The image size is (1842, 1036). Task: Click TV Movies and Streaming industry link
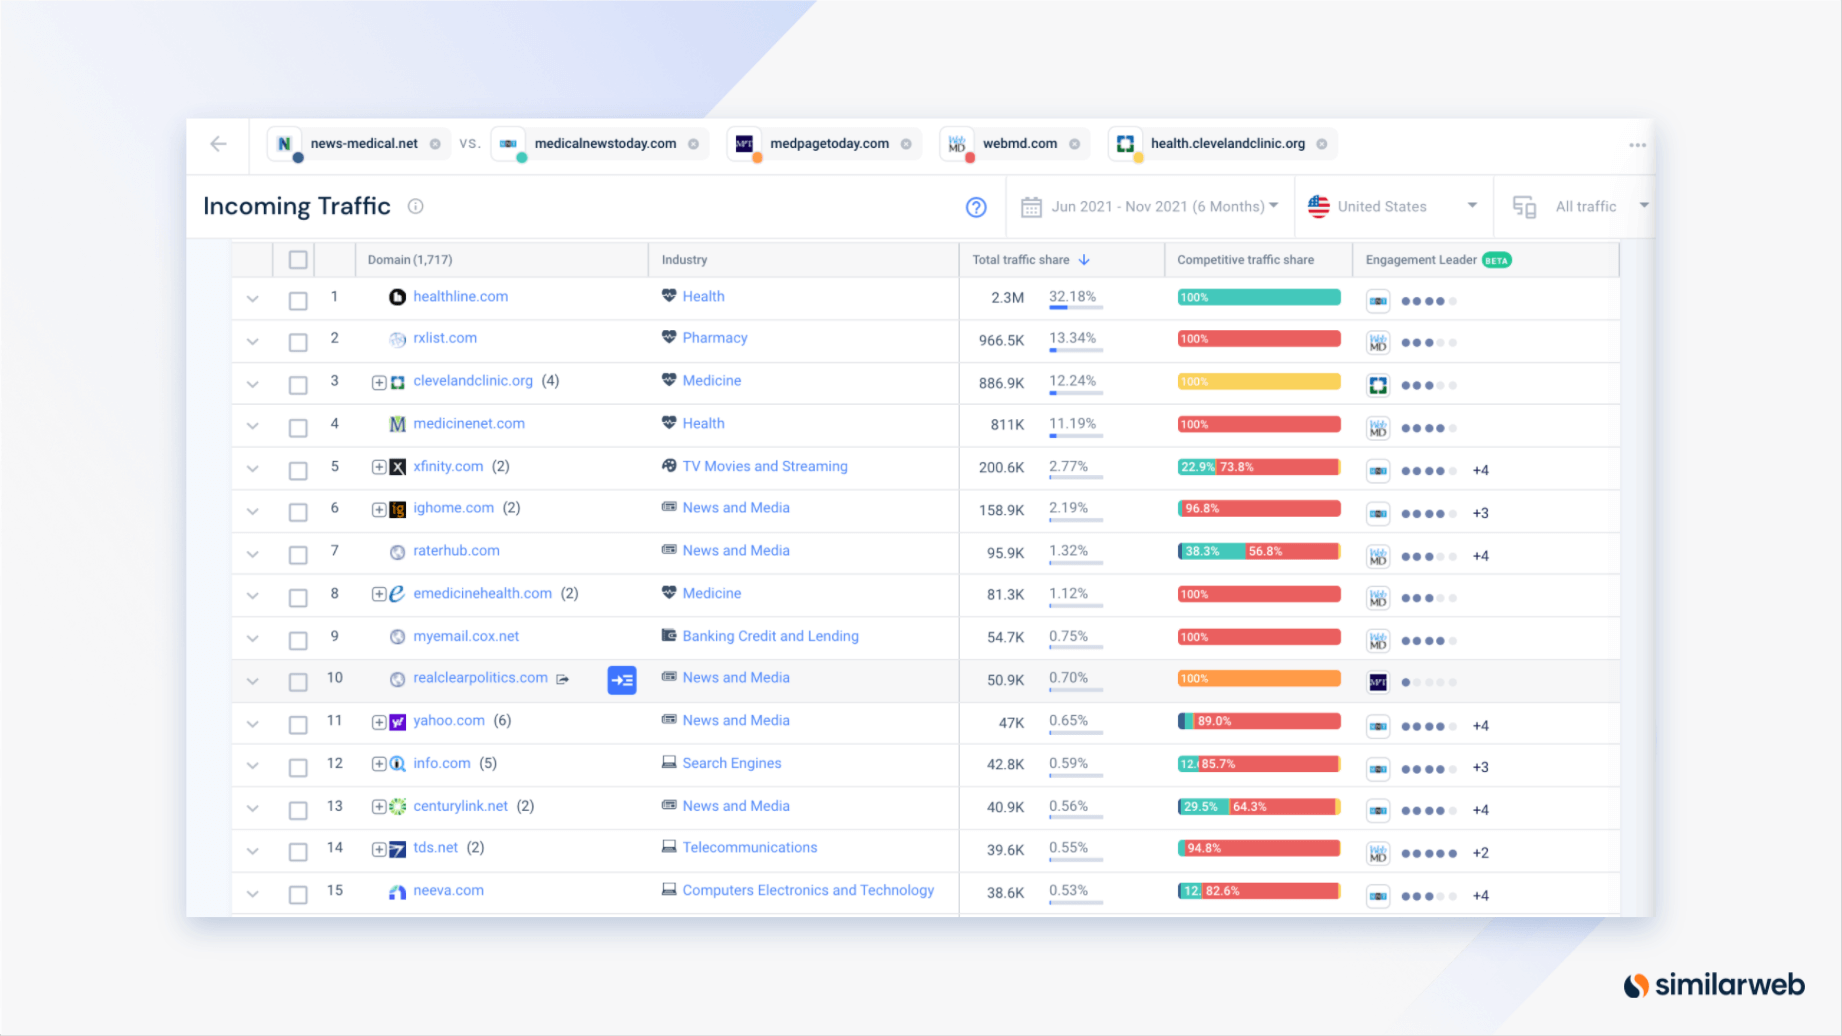click(765, 467)
